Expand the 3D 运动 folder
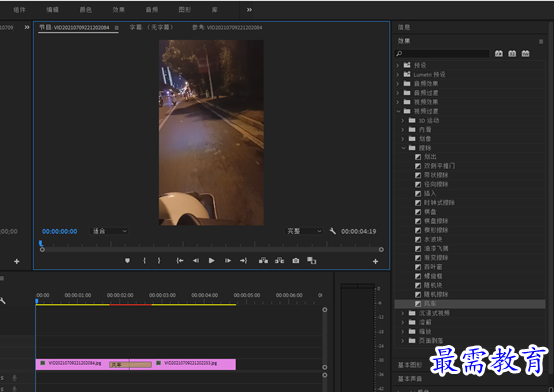This screenshot has width=554, height=392. [402, 121]
